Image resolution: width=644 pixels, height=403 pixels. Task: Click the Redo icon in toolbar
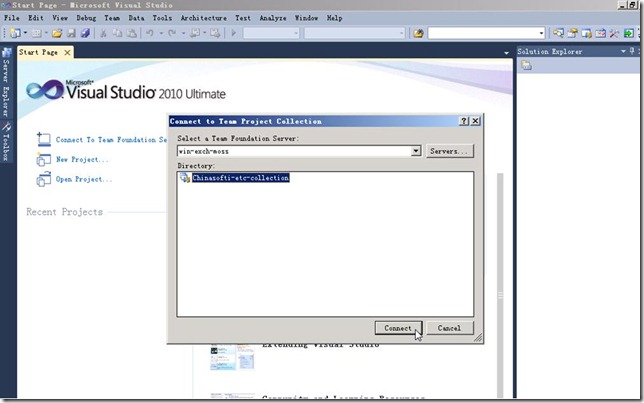tap(172, 33)
